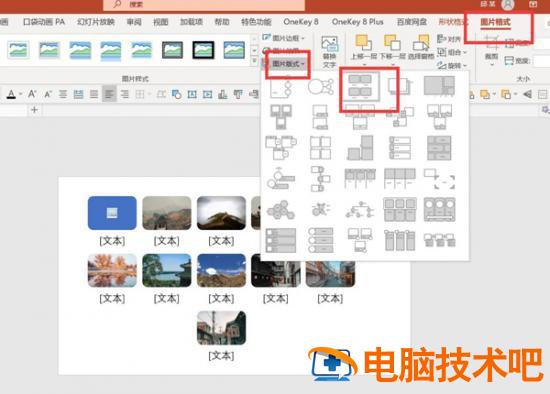
Task: Click the search box in title bar
Action: coord(204,5)
